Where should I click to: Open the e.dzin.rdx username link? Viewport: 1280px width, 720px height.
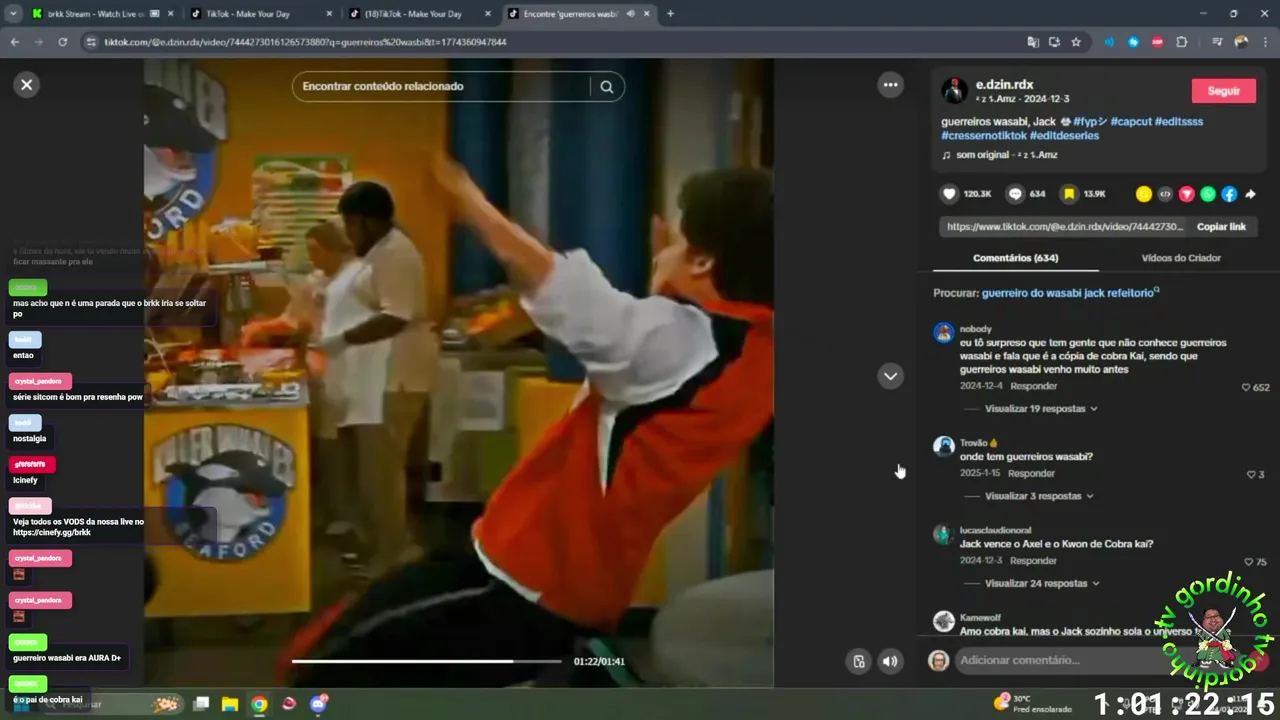(x=1004, y=85)
